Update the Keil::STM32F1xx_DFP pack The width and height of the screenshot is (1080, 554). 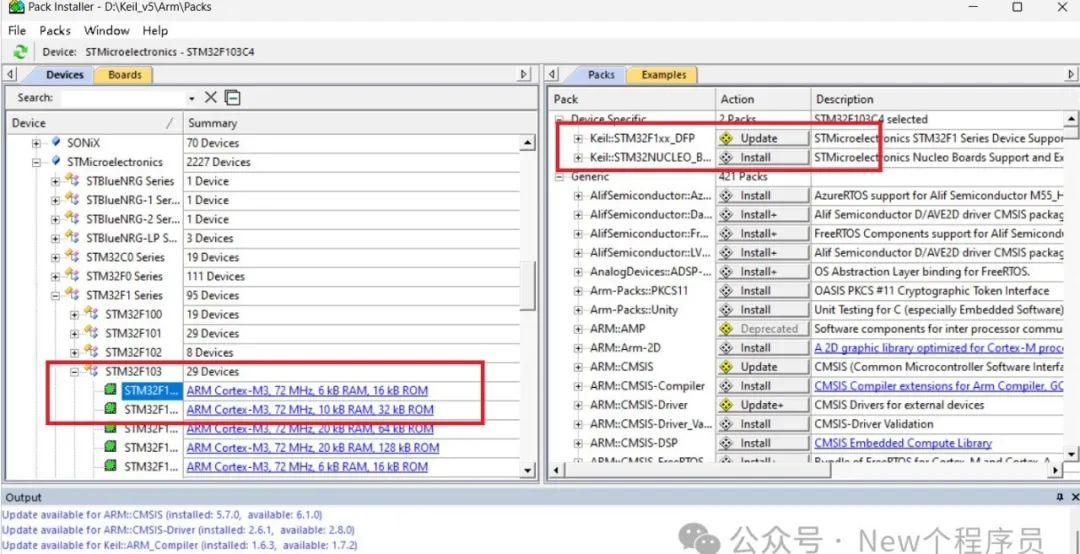[762, 138]
